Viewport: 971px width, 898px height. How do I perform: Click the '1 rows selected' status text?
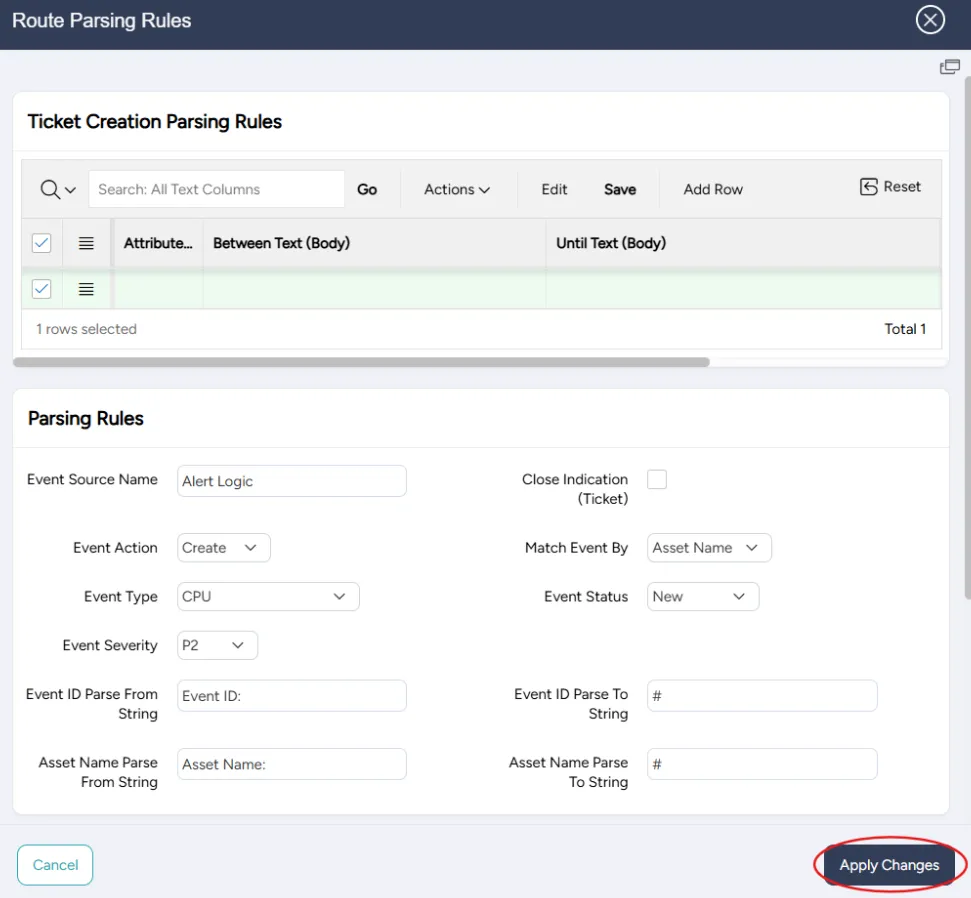click(86, 329)
